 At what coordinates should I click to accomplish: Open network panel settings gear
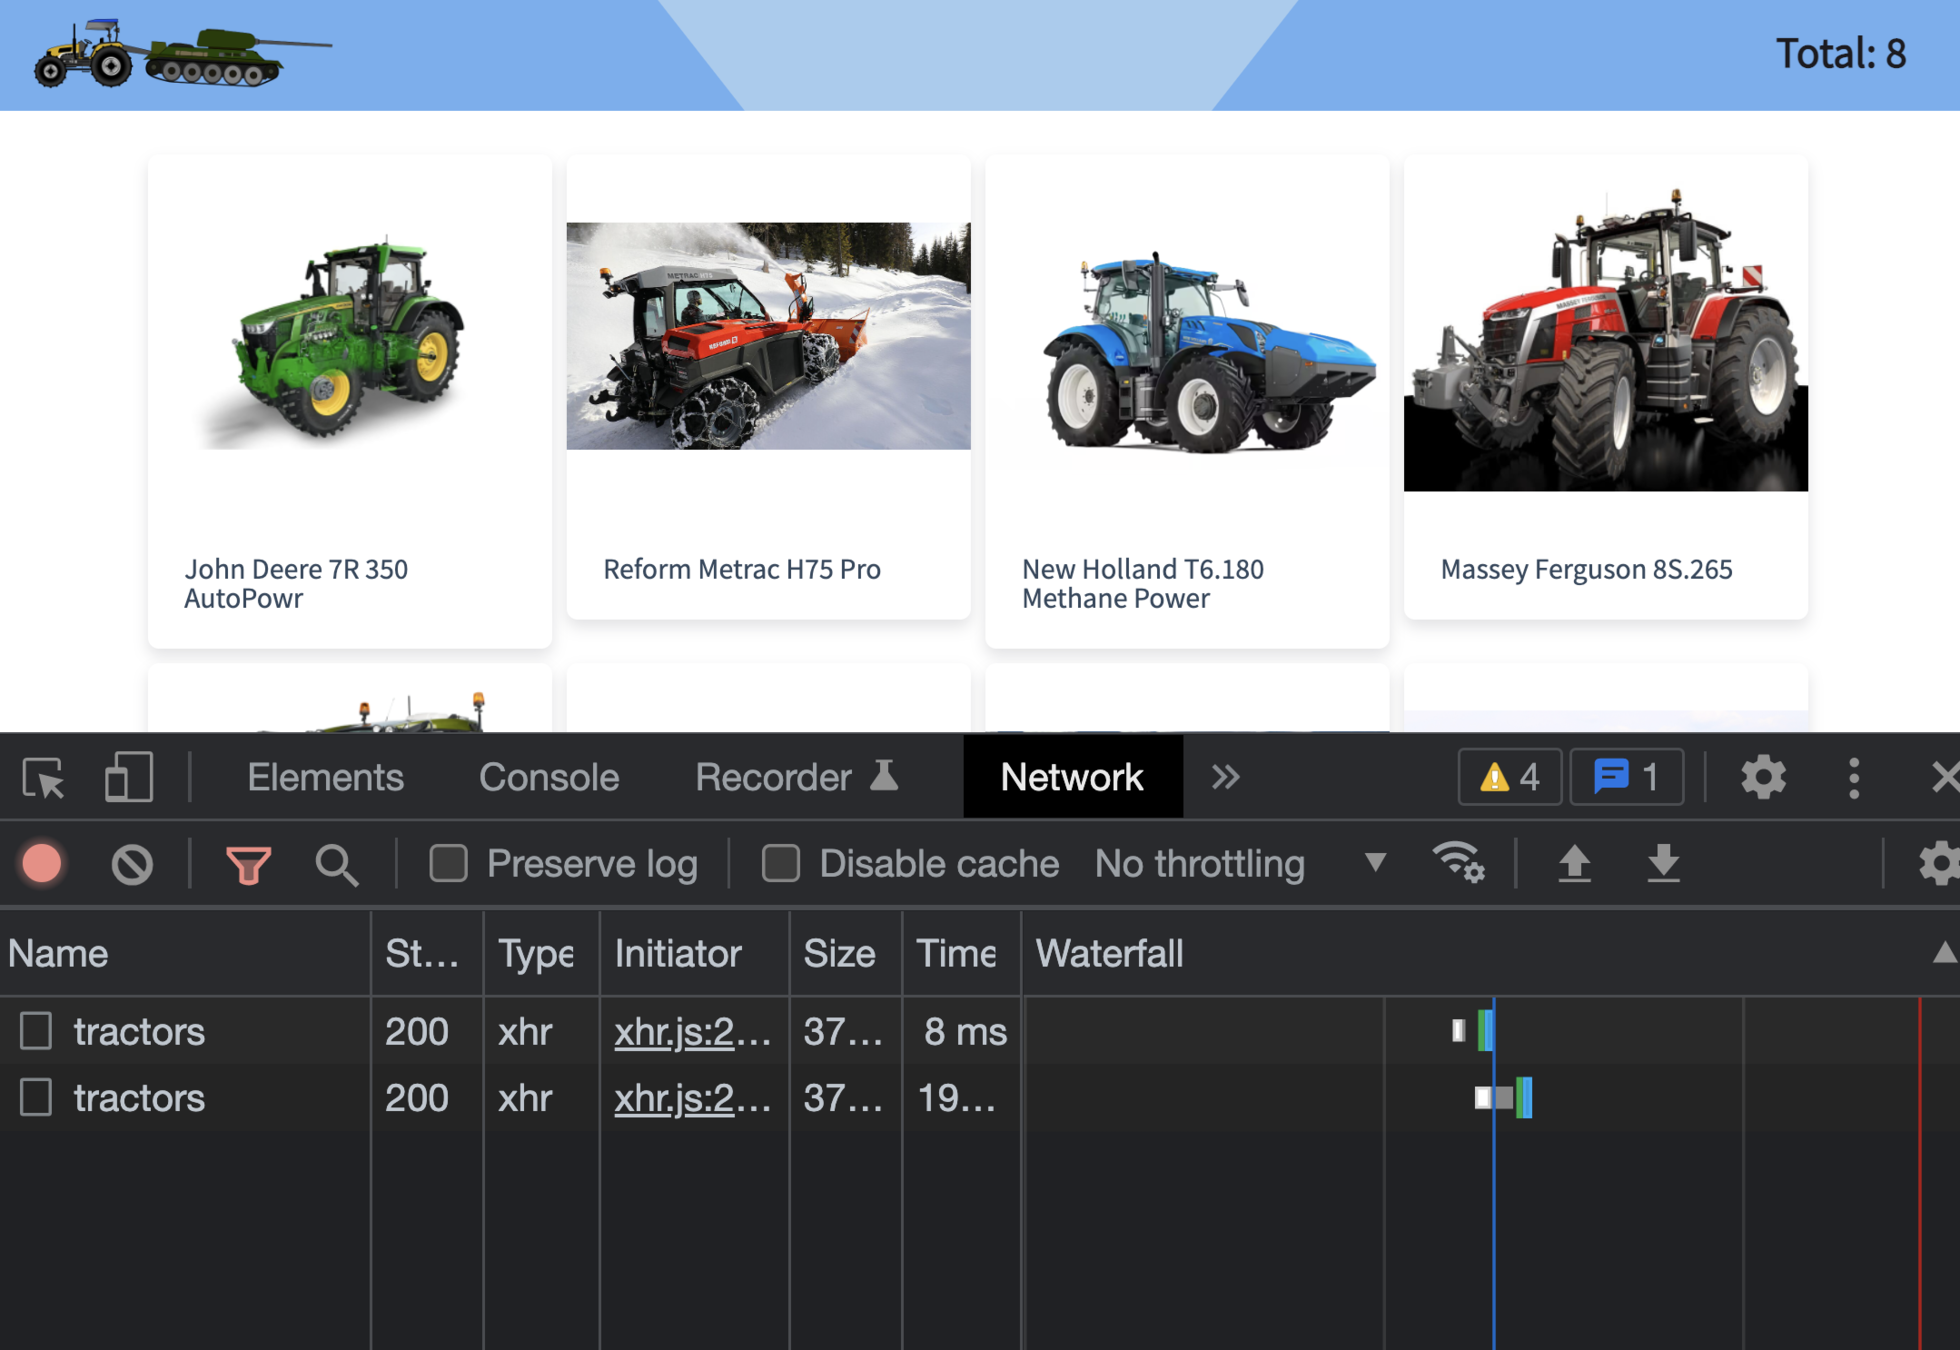[x=1939, y=864]
